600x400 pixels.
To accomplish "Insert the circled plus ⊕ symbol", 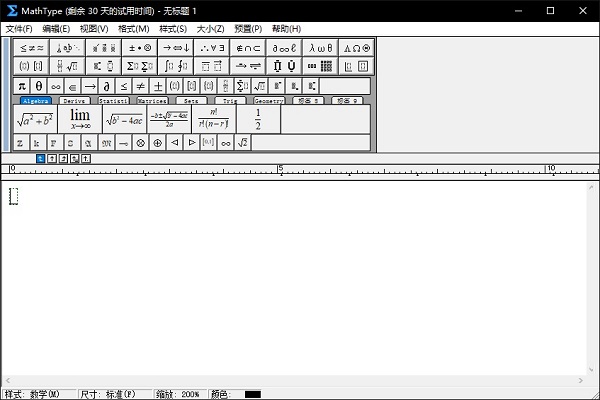I will click(157, 143).
